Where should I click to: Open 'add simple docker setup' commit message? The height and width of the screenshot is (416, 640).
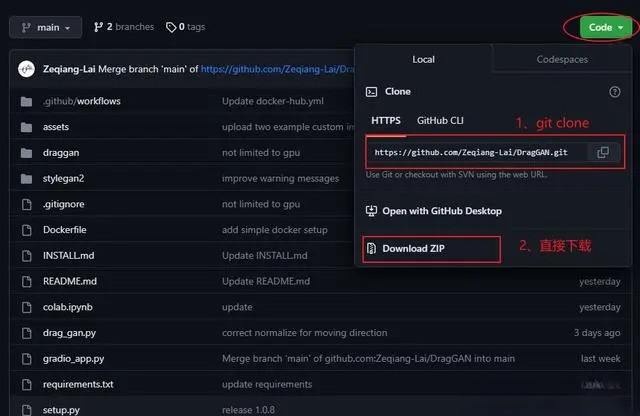tap(275, 230)
